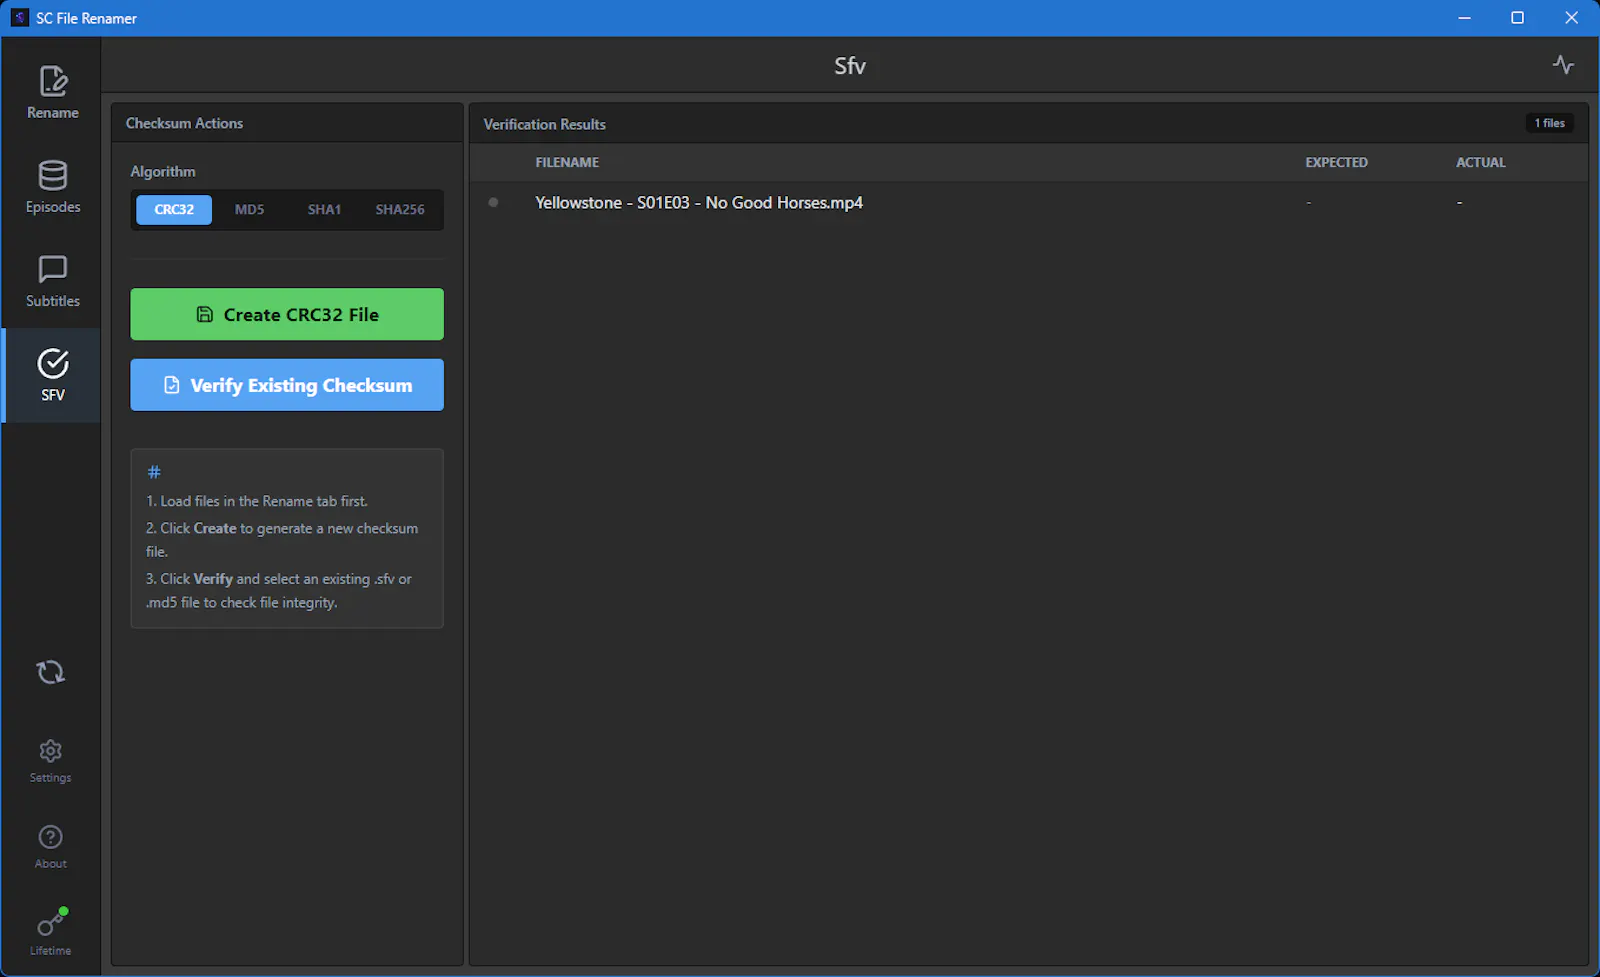Pick the SHA256 algorithm
Screen dimensions: 1600x977
[x=400, y=210]
